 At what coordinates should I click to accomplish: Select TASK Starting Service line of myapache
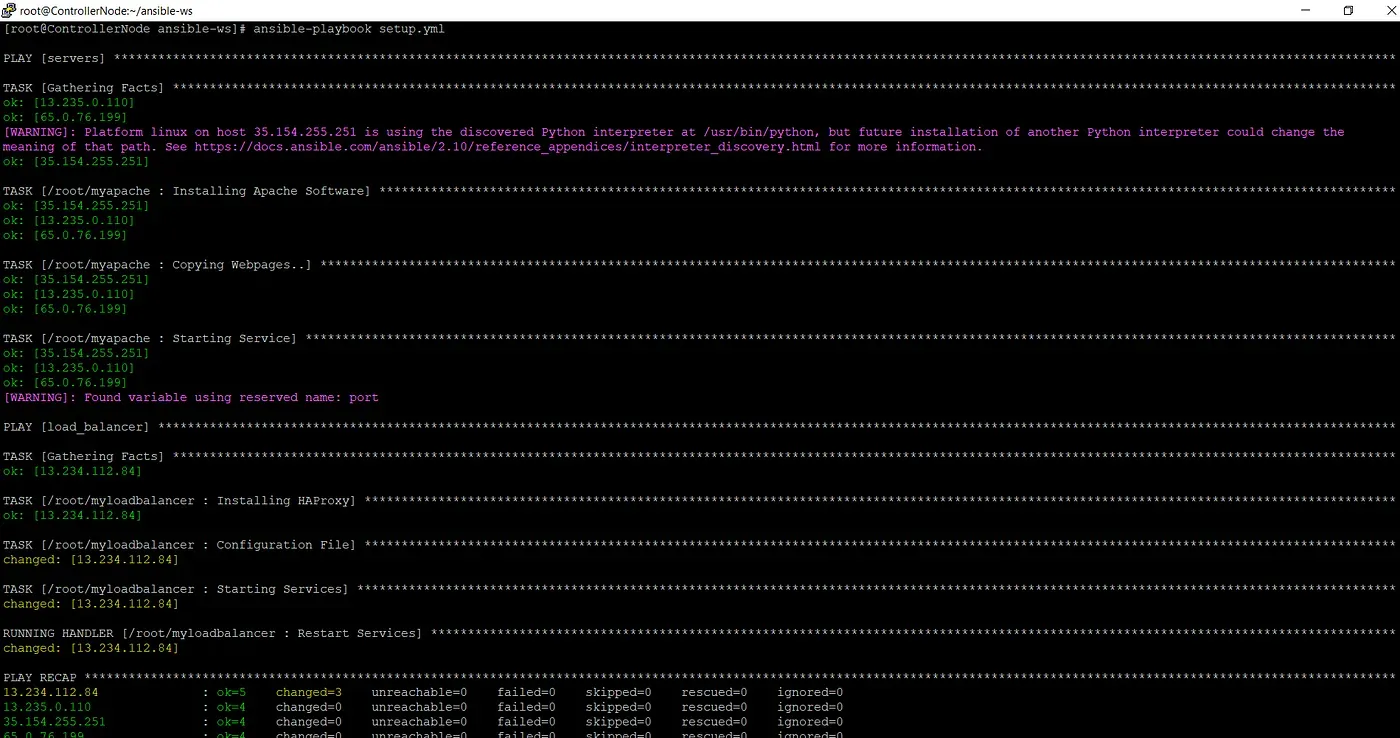tap(700, 339)
